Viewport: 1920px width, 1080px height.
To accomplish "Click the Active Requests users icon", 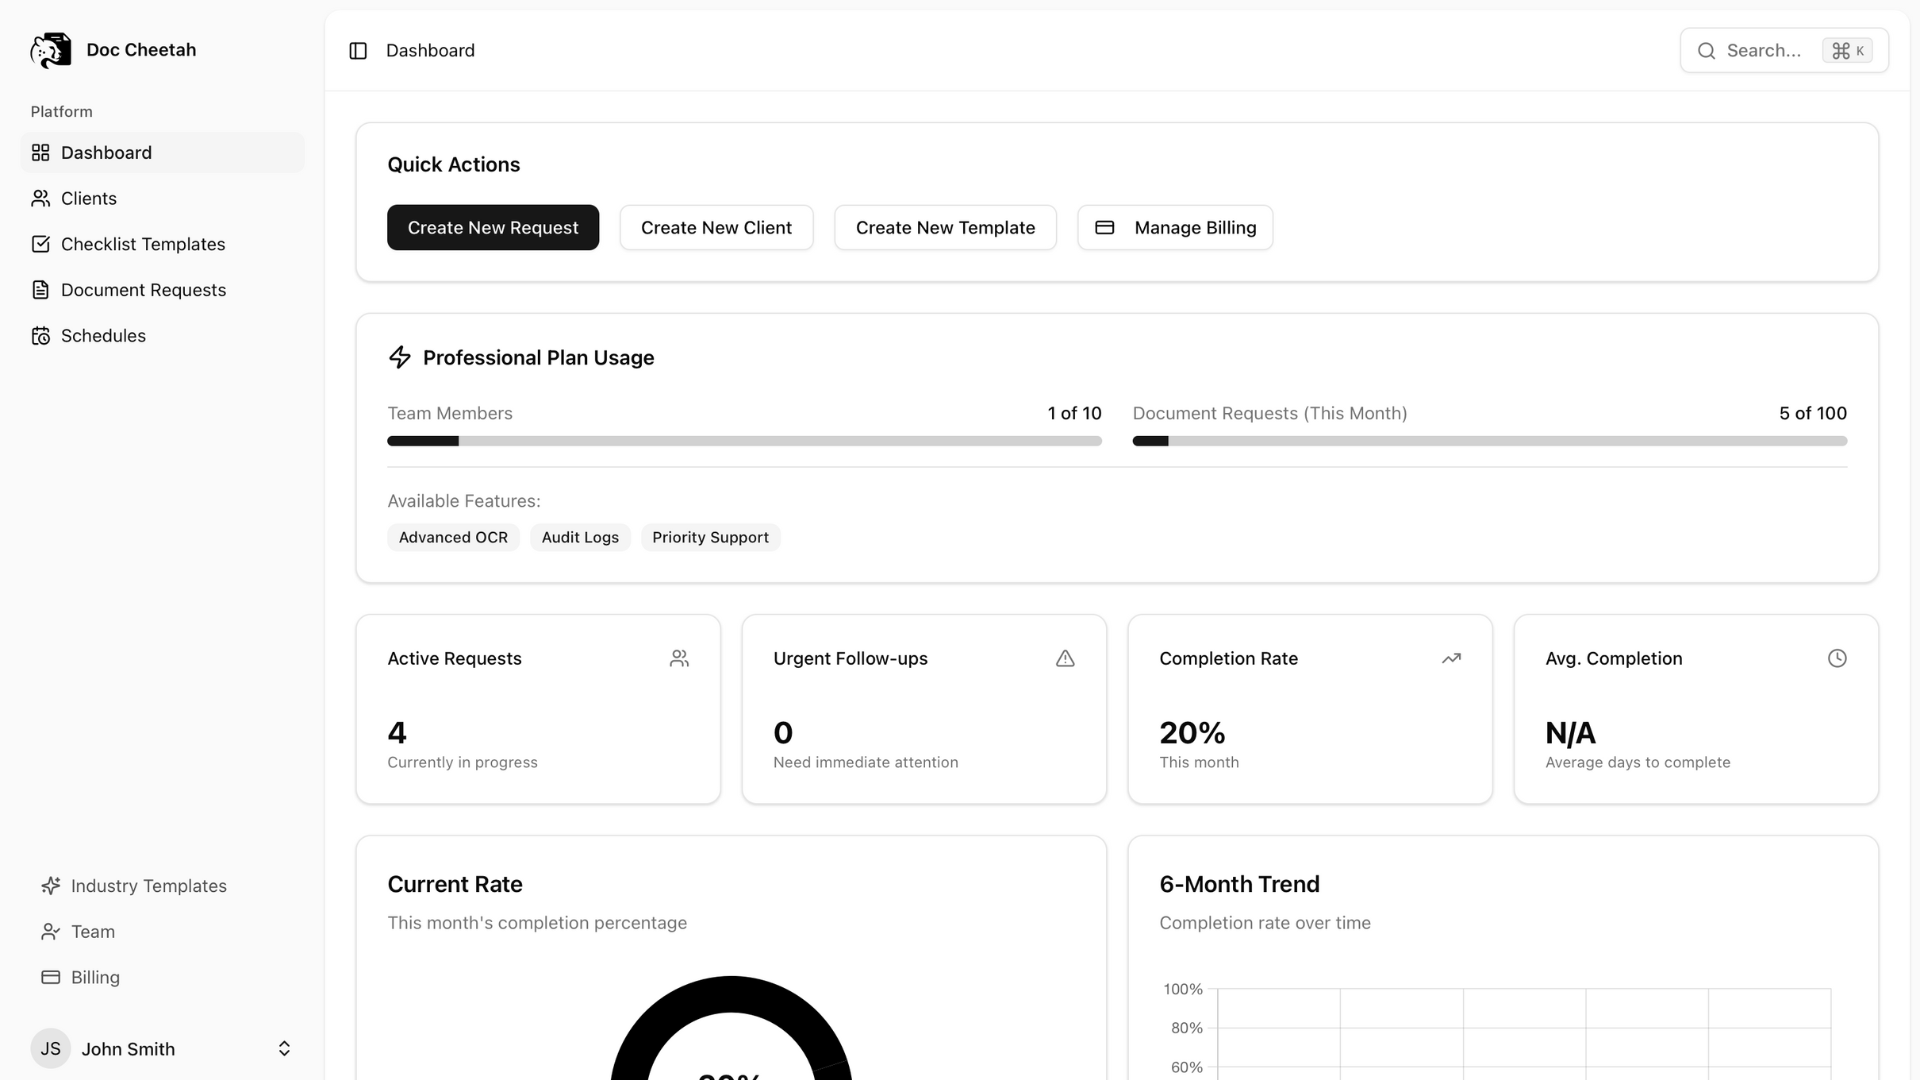I will [679, 659].
